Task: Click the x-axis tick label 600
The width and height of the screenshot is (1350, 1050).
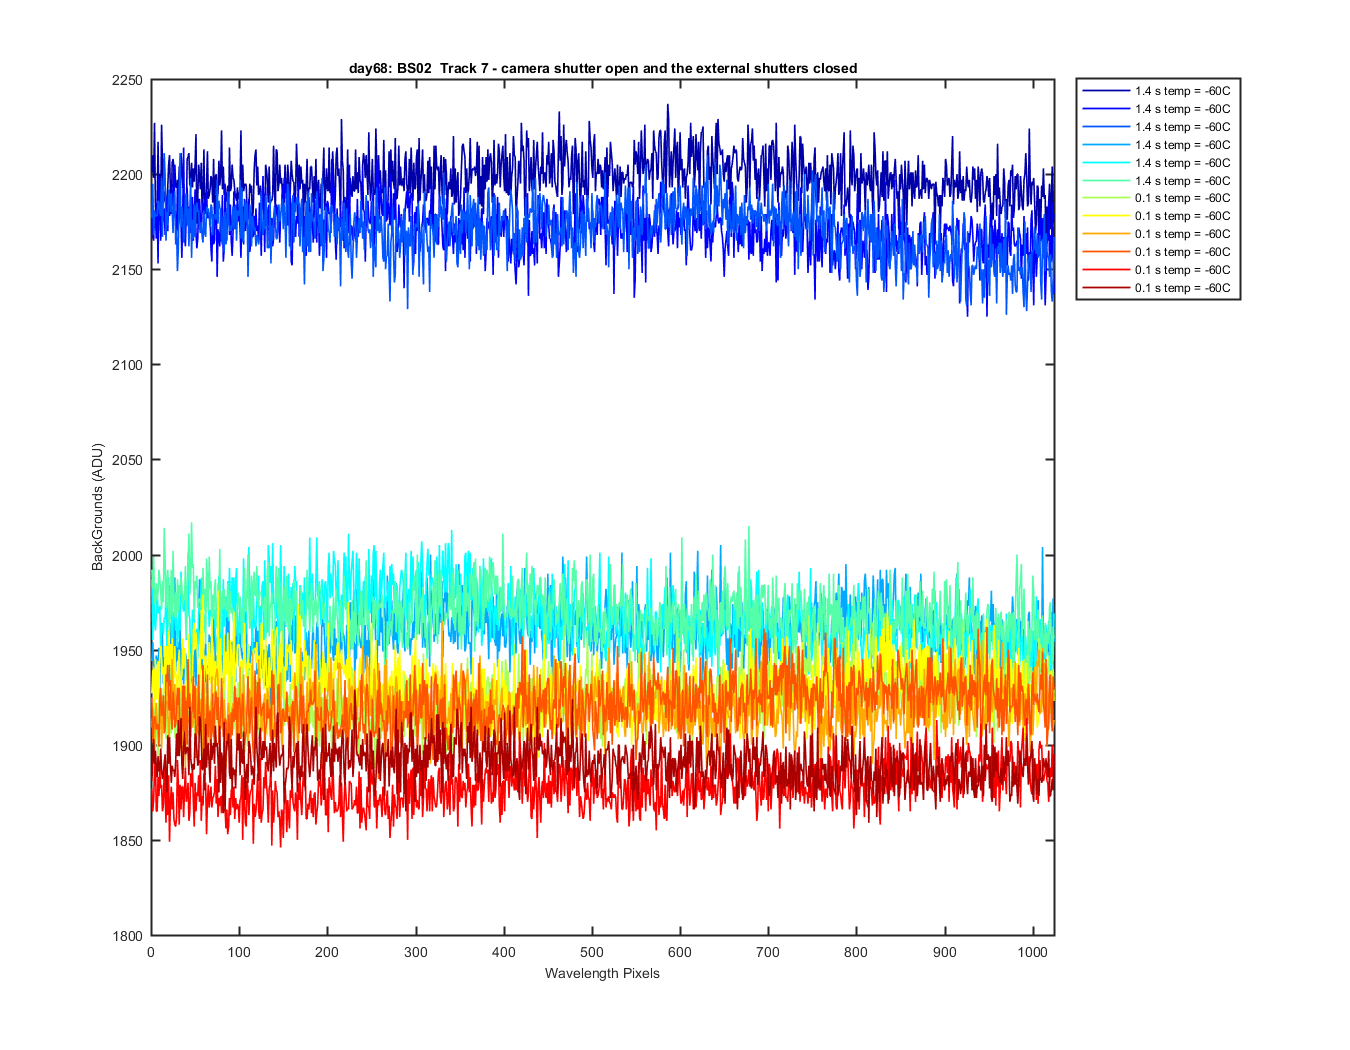Action: (x=680, y=952)
